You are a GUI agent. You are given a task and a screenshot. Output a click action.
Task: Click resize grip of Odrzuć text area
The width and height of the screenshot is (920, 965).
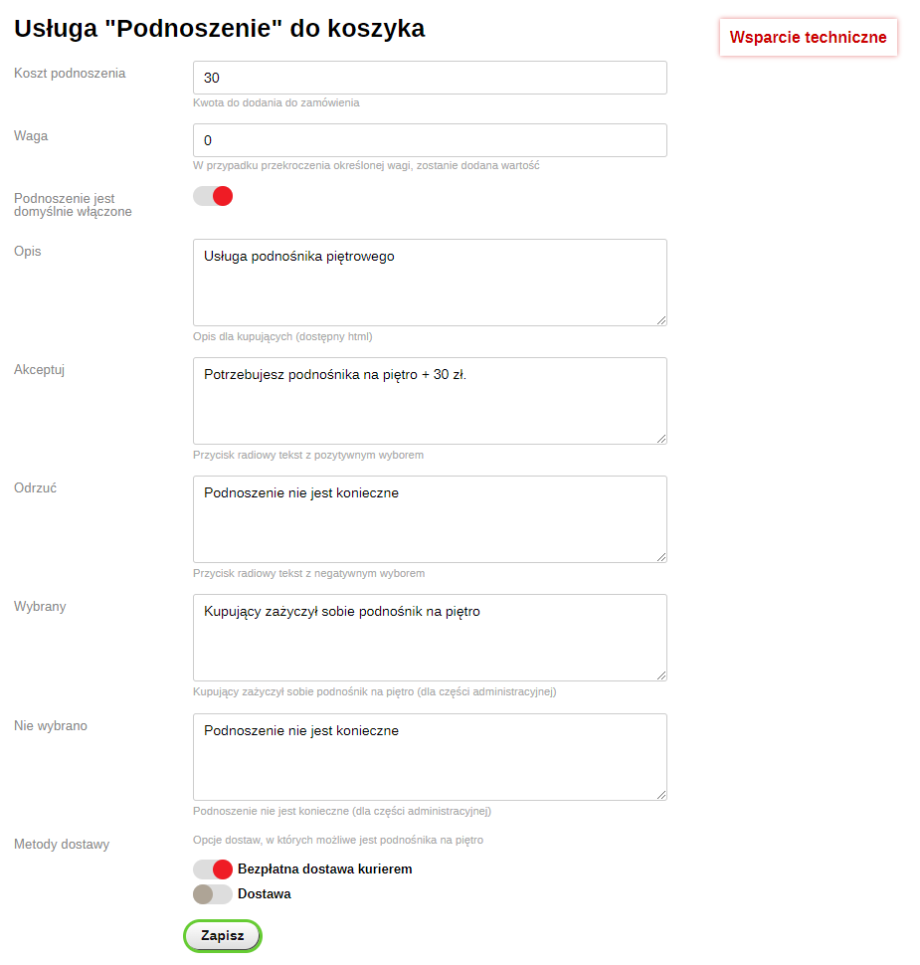661,557
